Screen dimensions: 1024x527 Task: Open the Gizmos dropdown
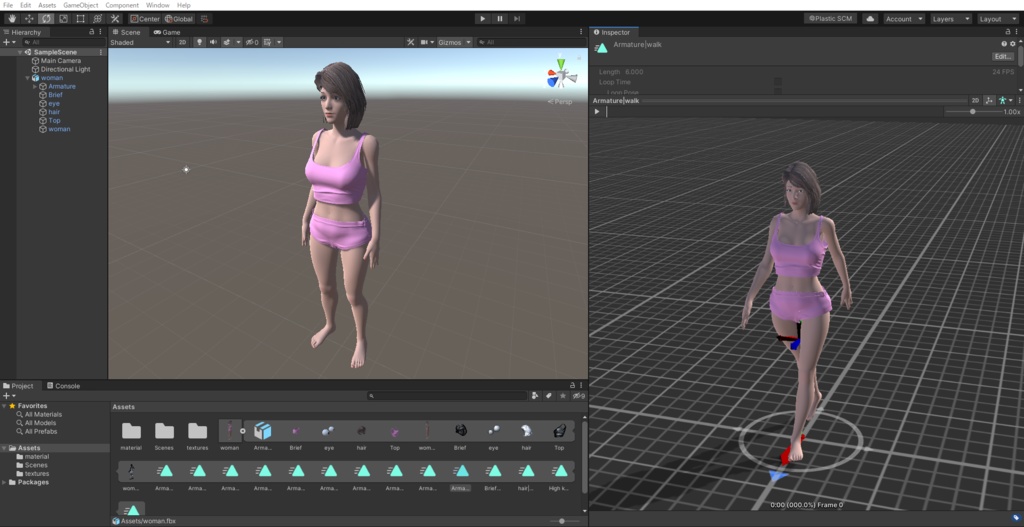(x=454, y=42)
